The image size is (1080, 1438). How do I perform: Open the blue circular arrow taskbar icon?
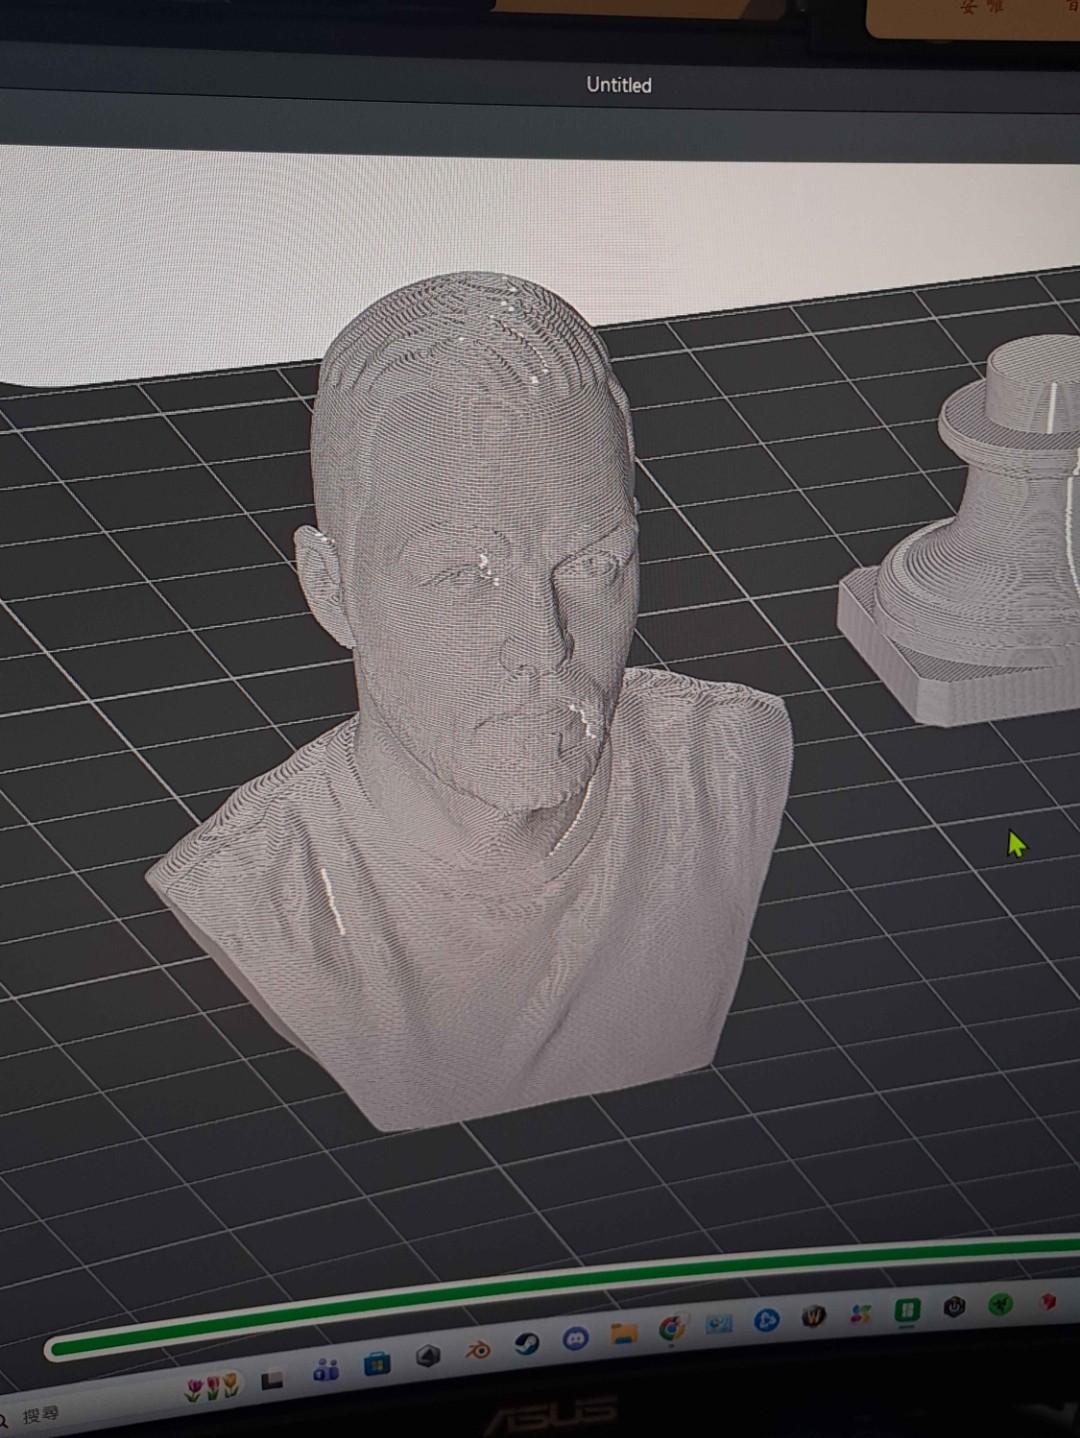pos(766,1320)
